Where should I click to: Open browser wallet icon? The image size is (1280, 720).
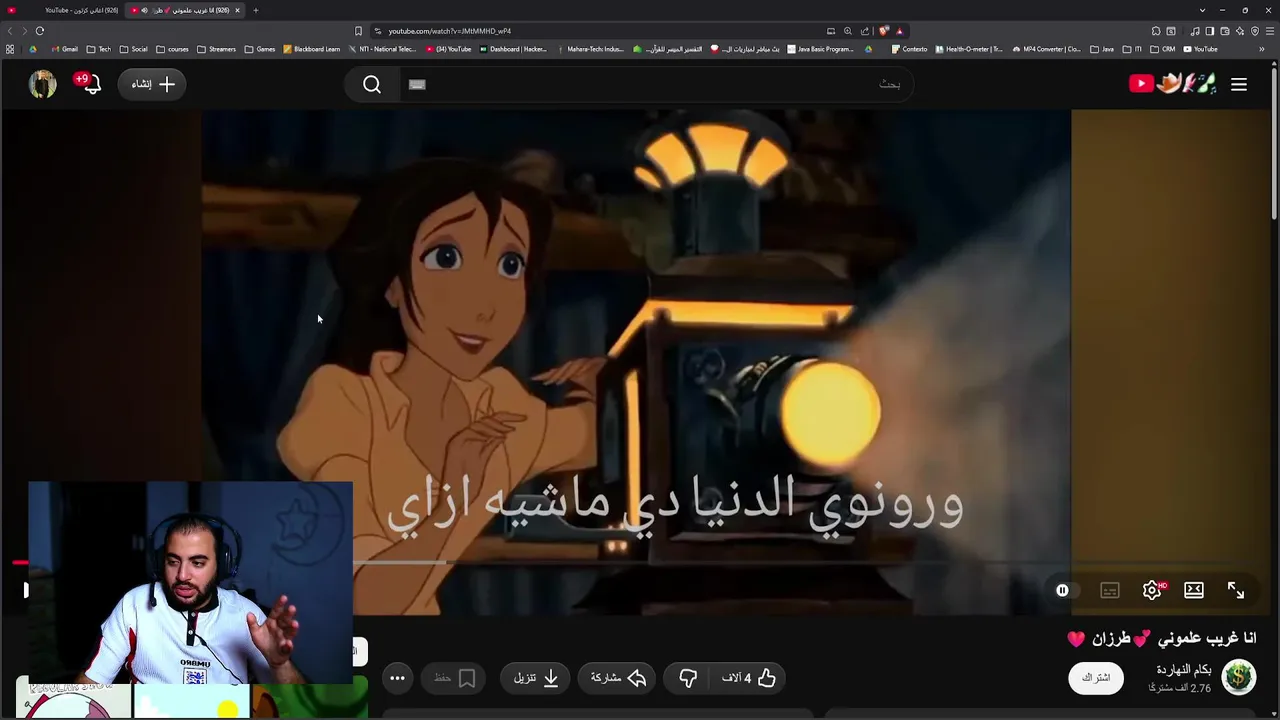click(x=1225, y=31)
